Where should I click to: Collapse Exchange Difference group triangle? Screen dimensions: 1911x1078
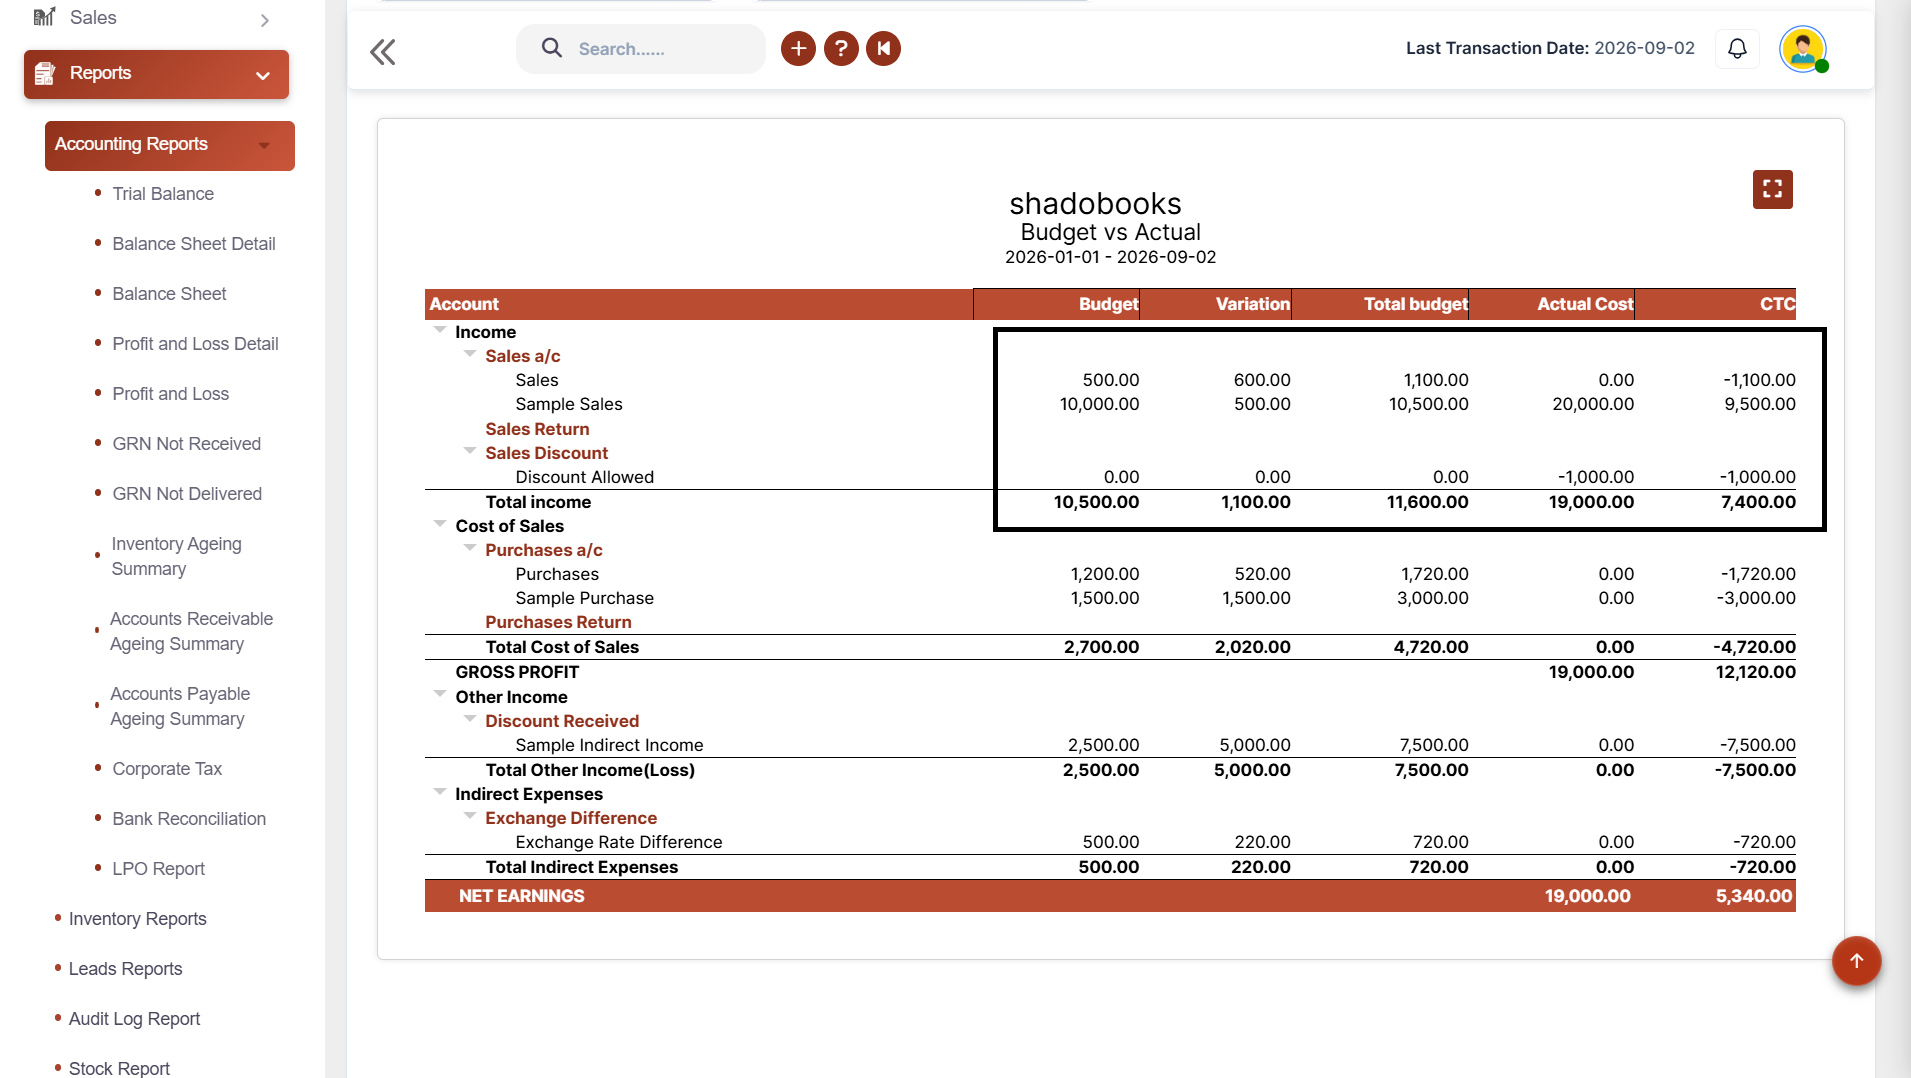pyautogui.click(x=470, y=816)
